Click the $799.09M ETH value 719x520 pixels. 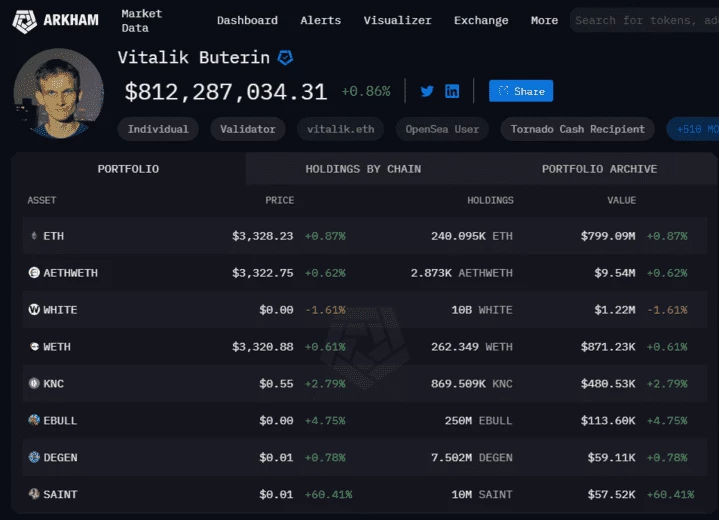click(x=608, y=236)
